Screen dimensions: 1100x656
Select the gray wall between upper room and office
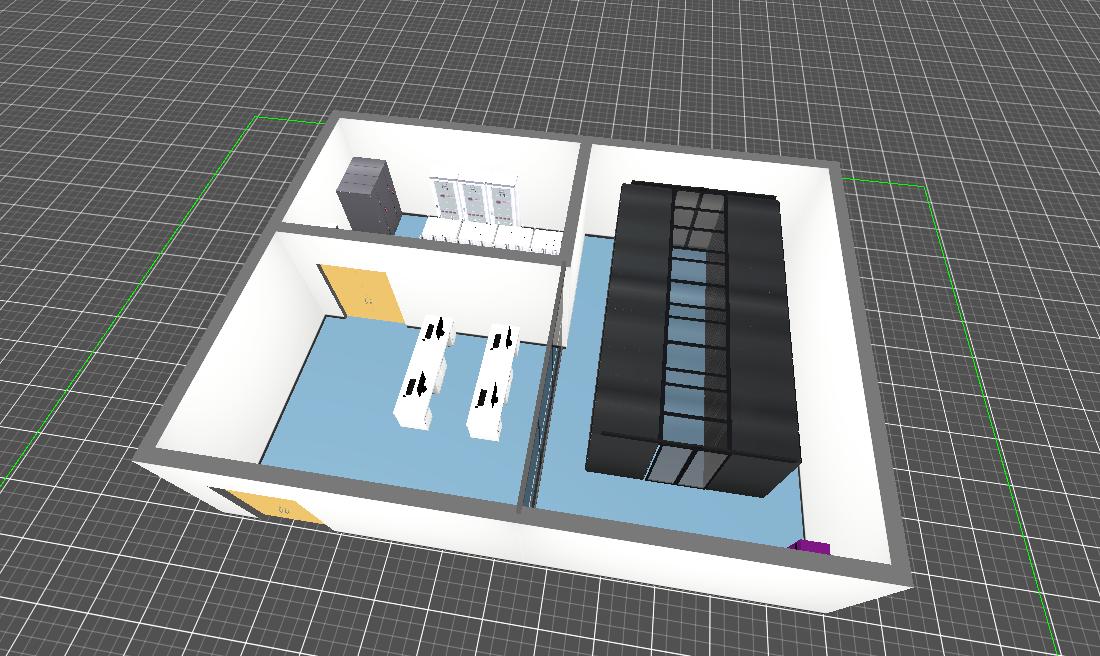(x=420, y=241)
